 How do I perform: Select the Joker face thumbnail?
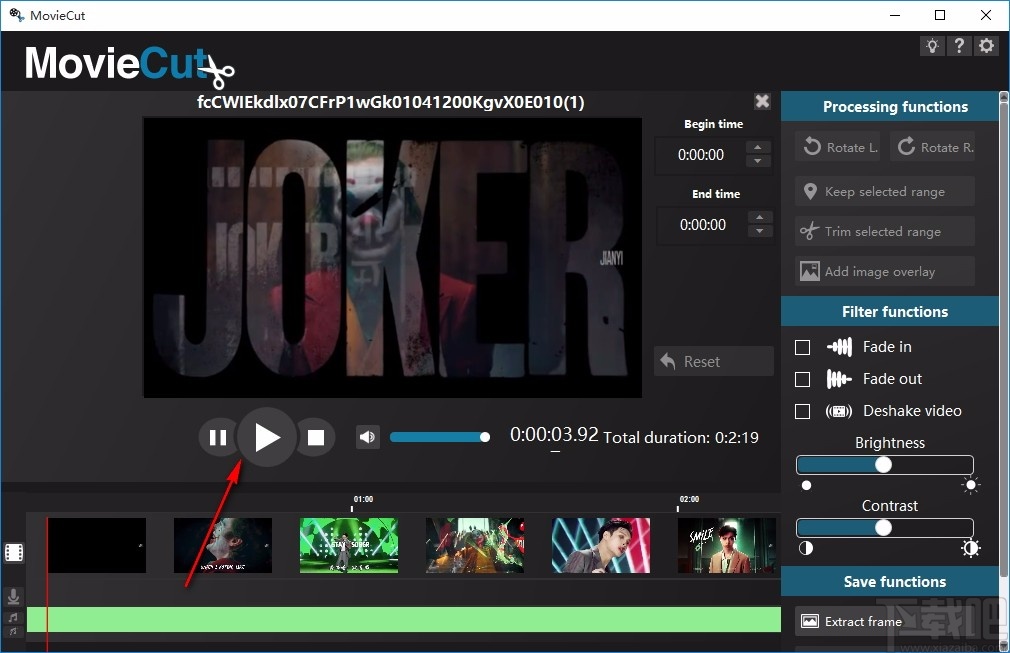(x=223, y=545)
